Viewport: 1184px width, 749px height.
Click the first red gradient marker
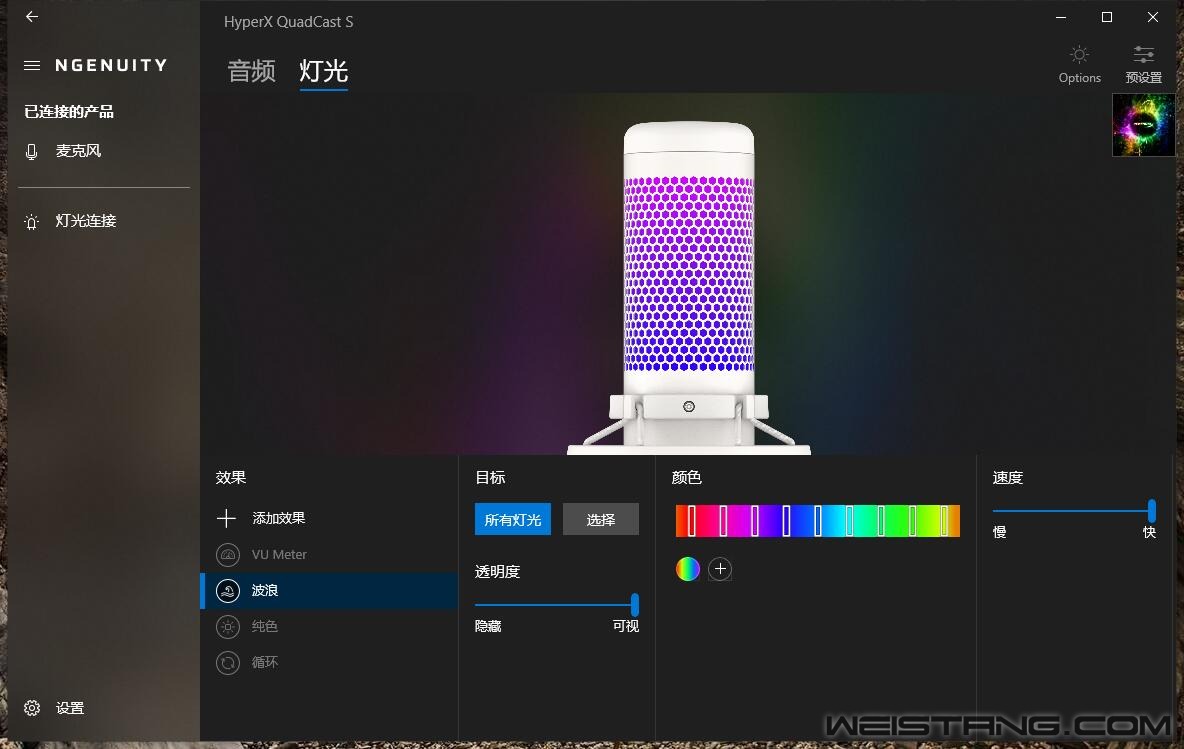pos(692,521)
